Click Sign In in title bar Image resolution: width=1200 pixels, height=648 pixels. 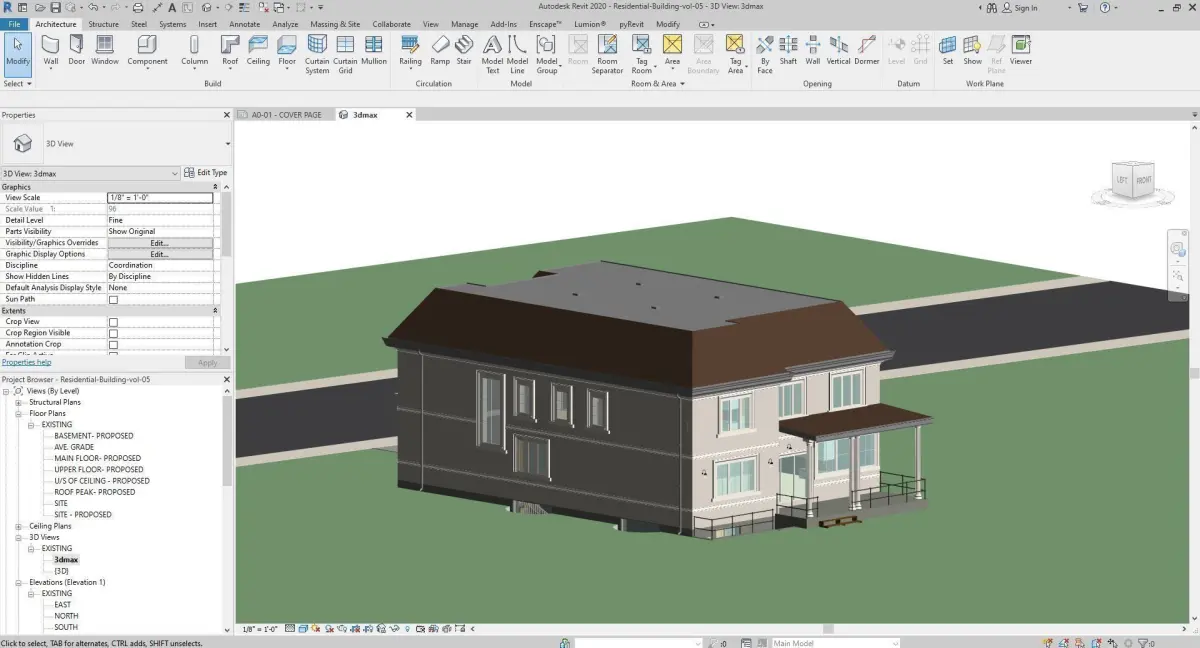pyautogui.click(x=1020, y=8)
